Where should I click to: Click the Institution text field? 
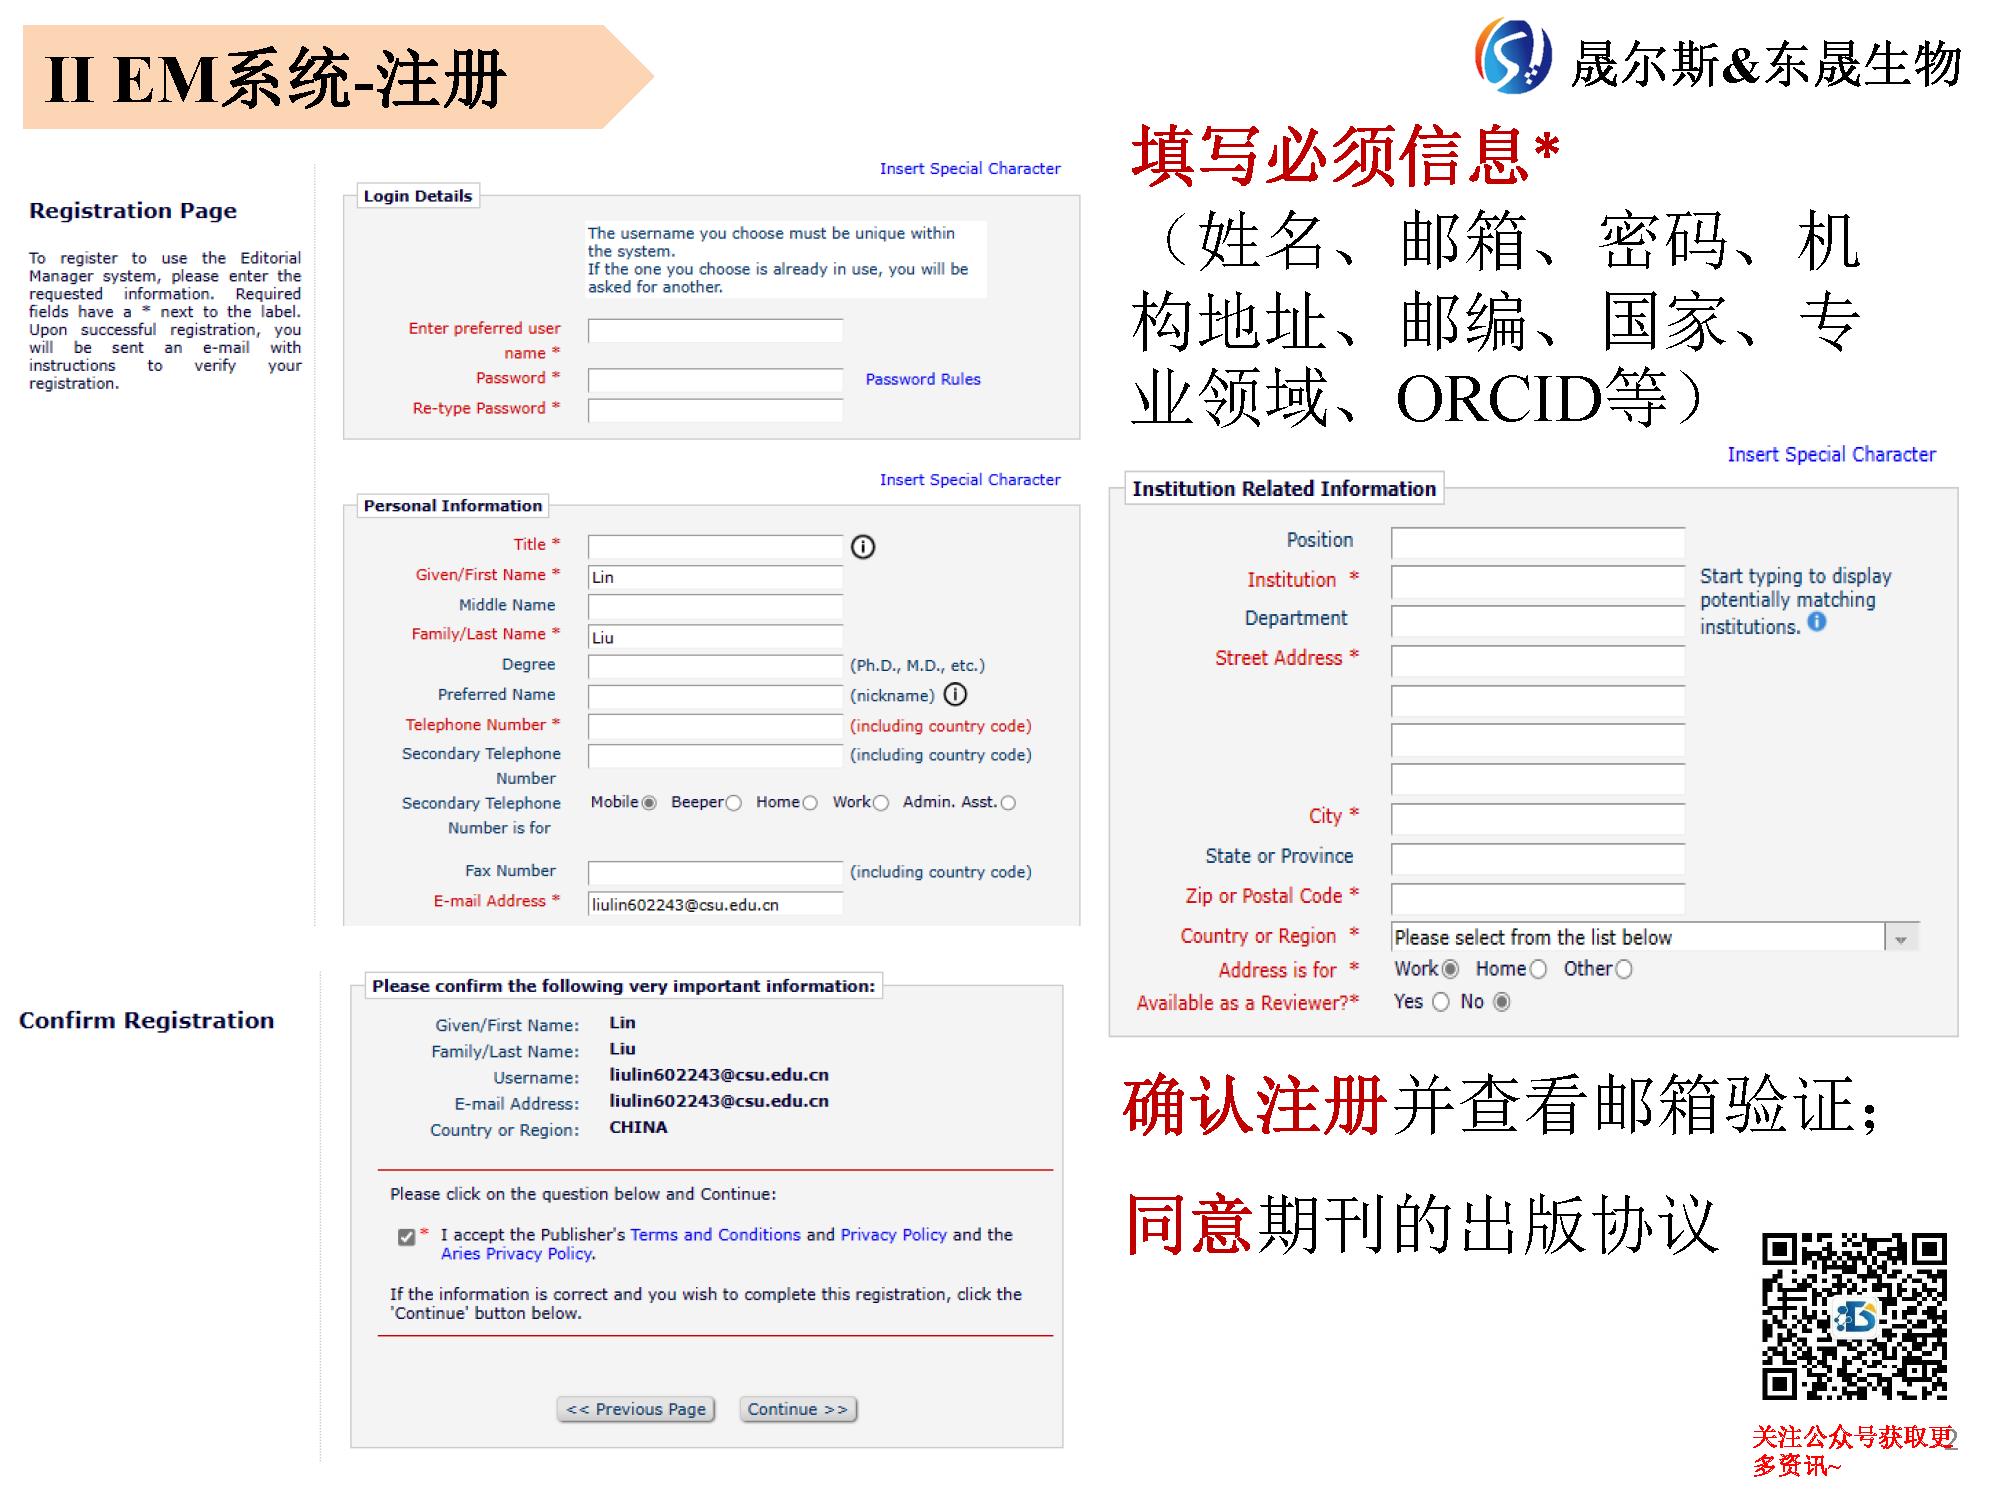[x=1537, y=581]
